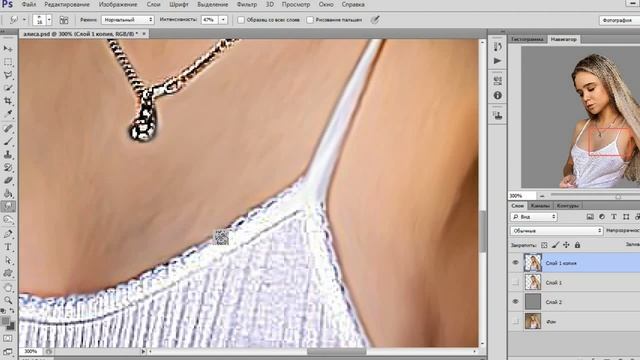The width and height of the screenshot is (640, 360).
Task: Filter layers by adjustment type icon
Action: coord(602,217)
